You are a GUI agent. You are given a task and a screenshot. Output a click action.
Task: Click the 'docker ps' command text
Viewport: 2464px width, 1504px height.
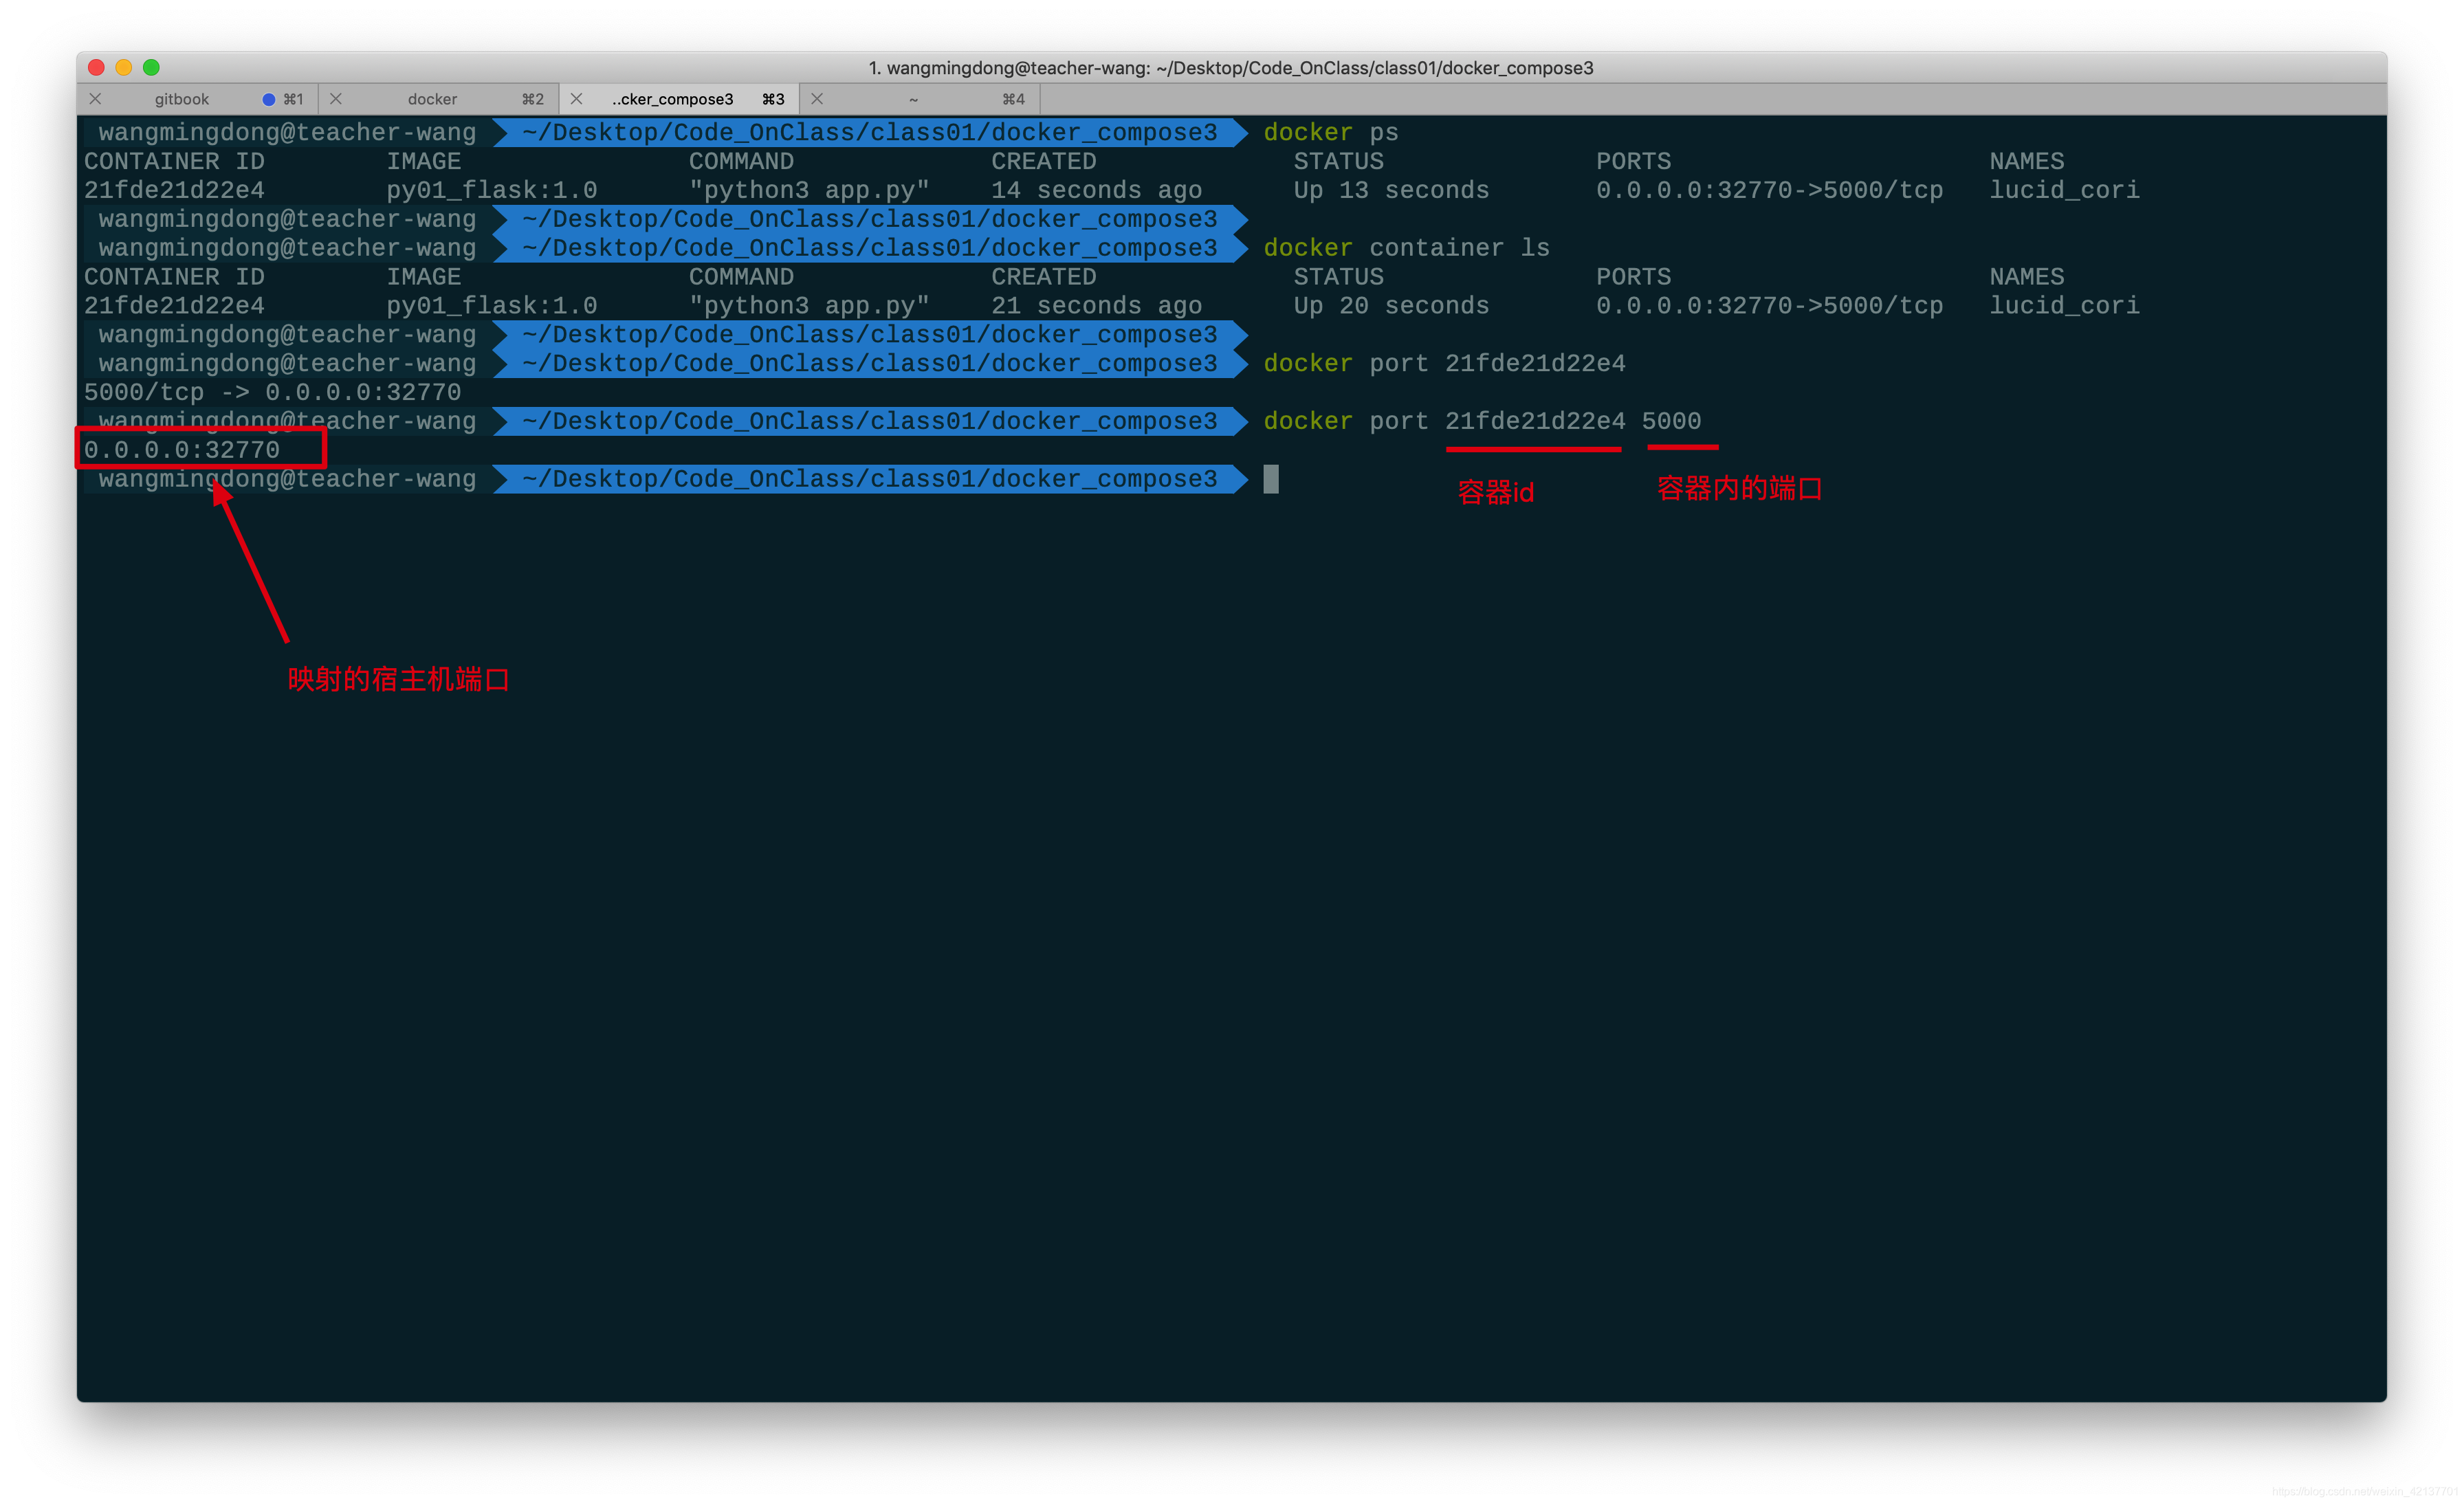pyautogui.click(x=1331, y=132)
